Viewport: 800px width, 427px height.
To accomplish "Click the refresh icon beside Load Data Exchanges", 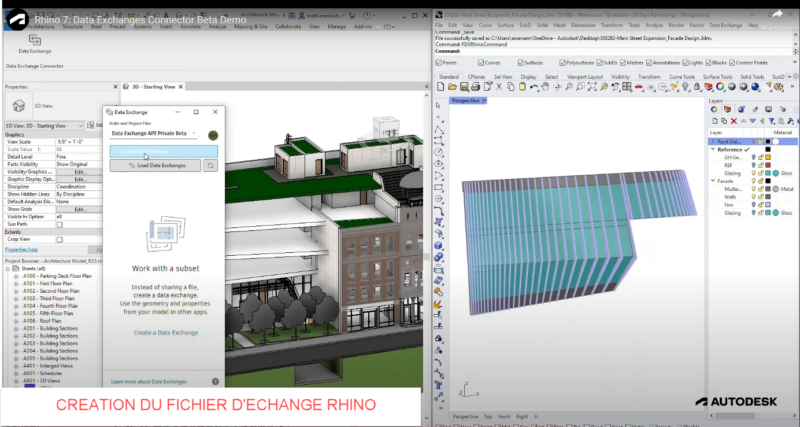I will [210, 165].
